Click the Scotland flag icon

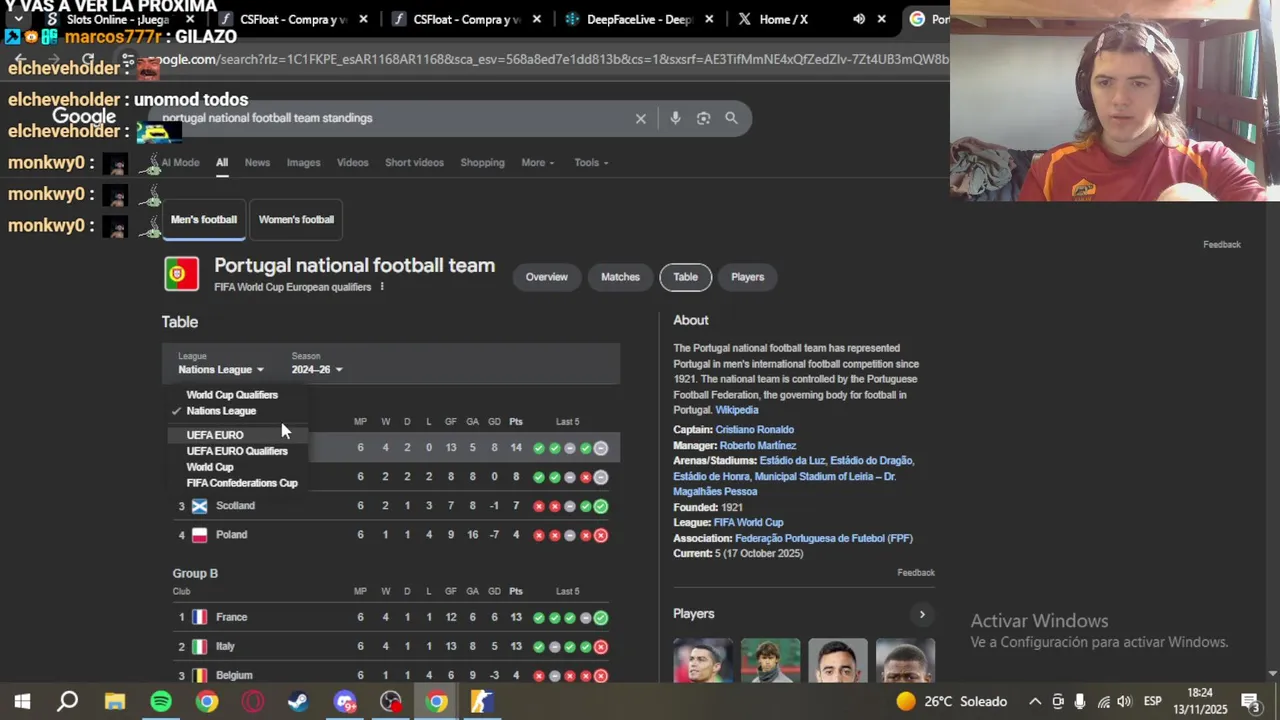point(199,506)
